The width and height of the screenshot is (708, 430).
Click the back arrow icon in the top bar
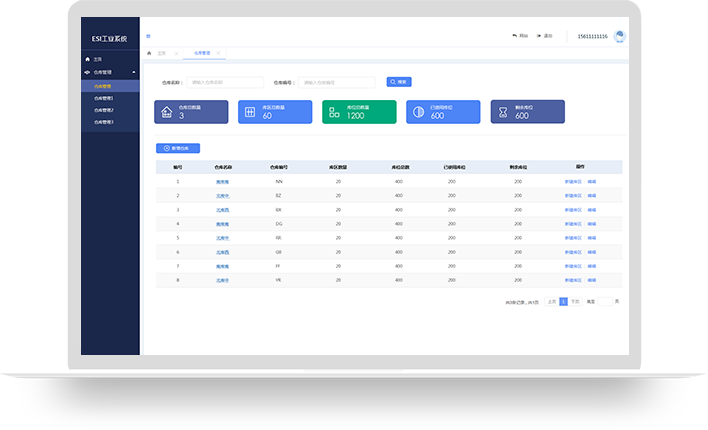click(514, 36)
